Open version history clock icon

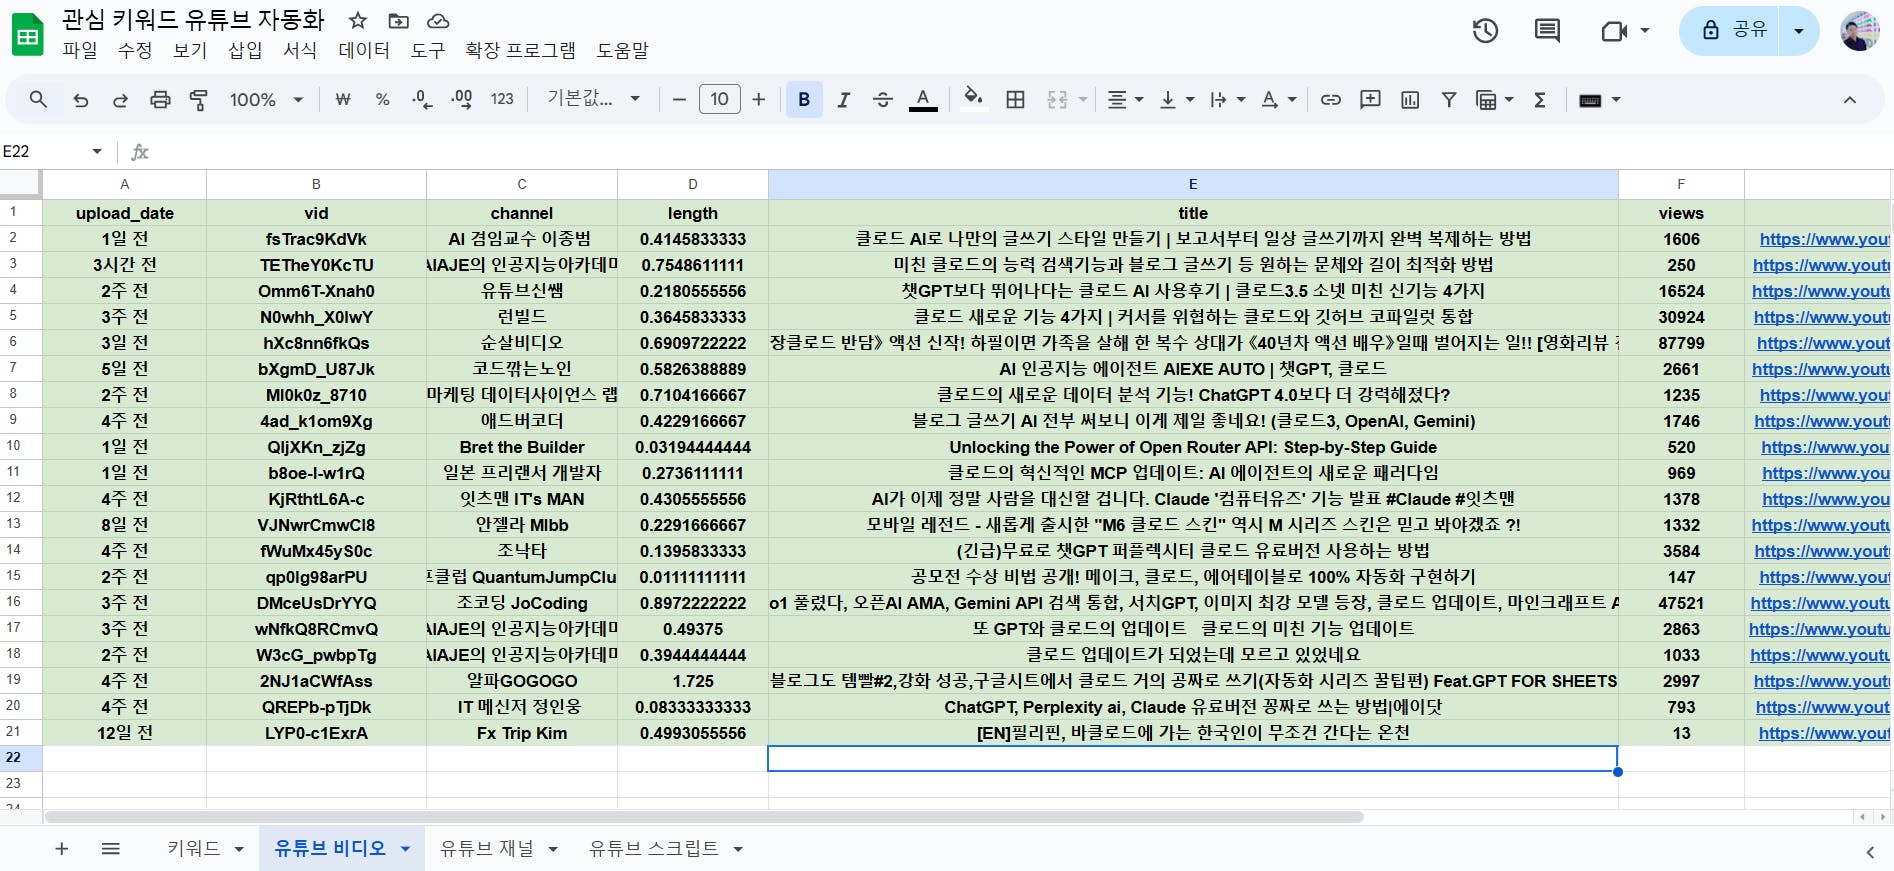click(x=1485, y=31)
